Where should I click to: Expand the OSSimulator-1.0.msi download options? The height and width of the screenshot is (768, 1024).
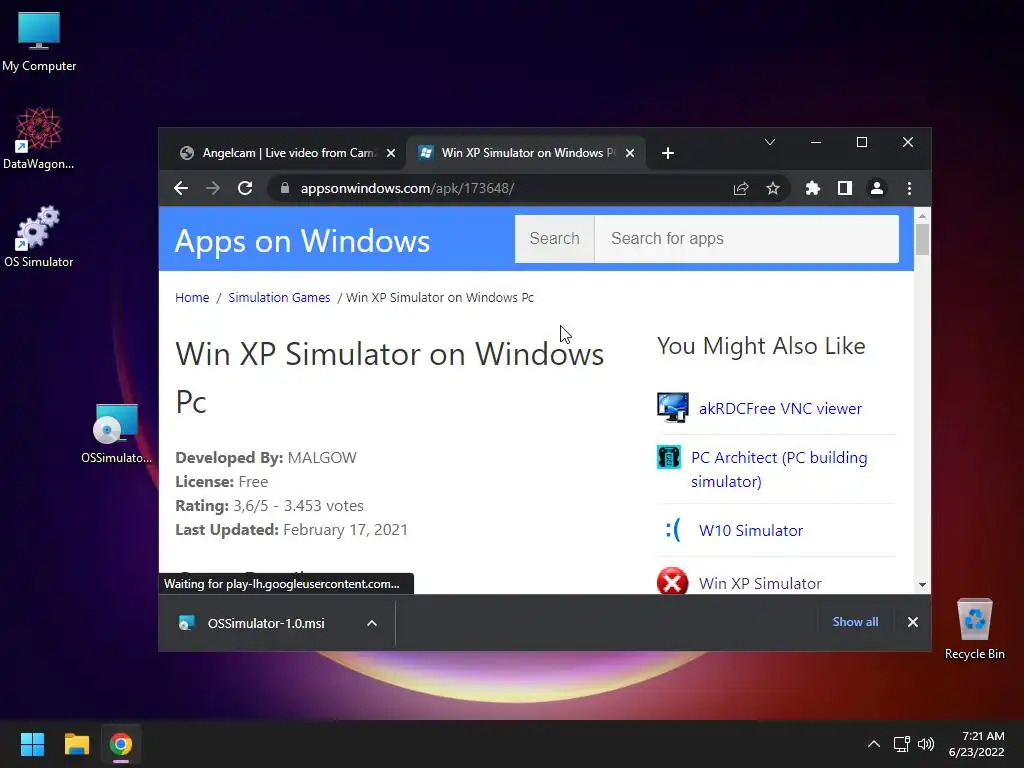click(x=372, y=623)
